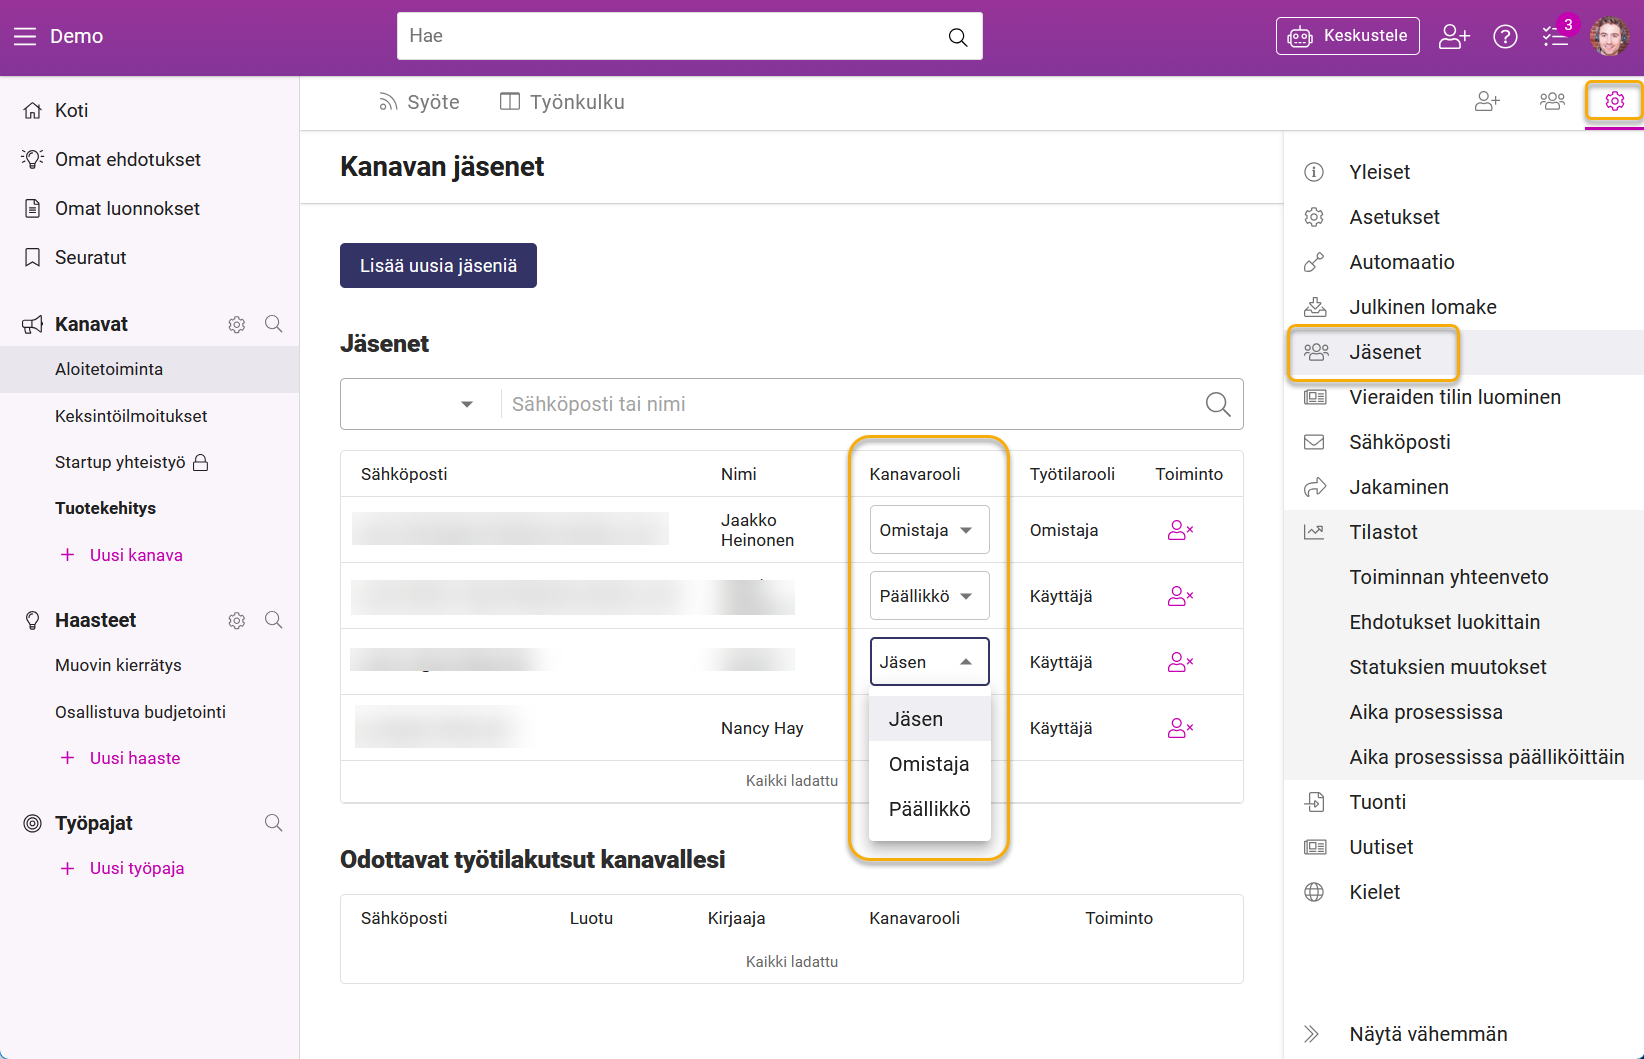Open the task list notifications icon
The height and width of the screenshot is (1059, 1644).
(1555, 37)
